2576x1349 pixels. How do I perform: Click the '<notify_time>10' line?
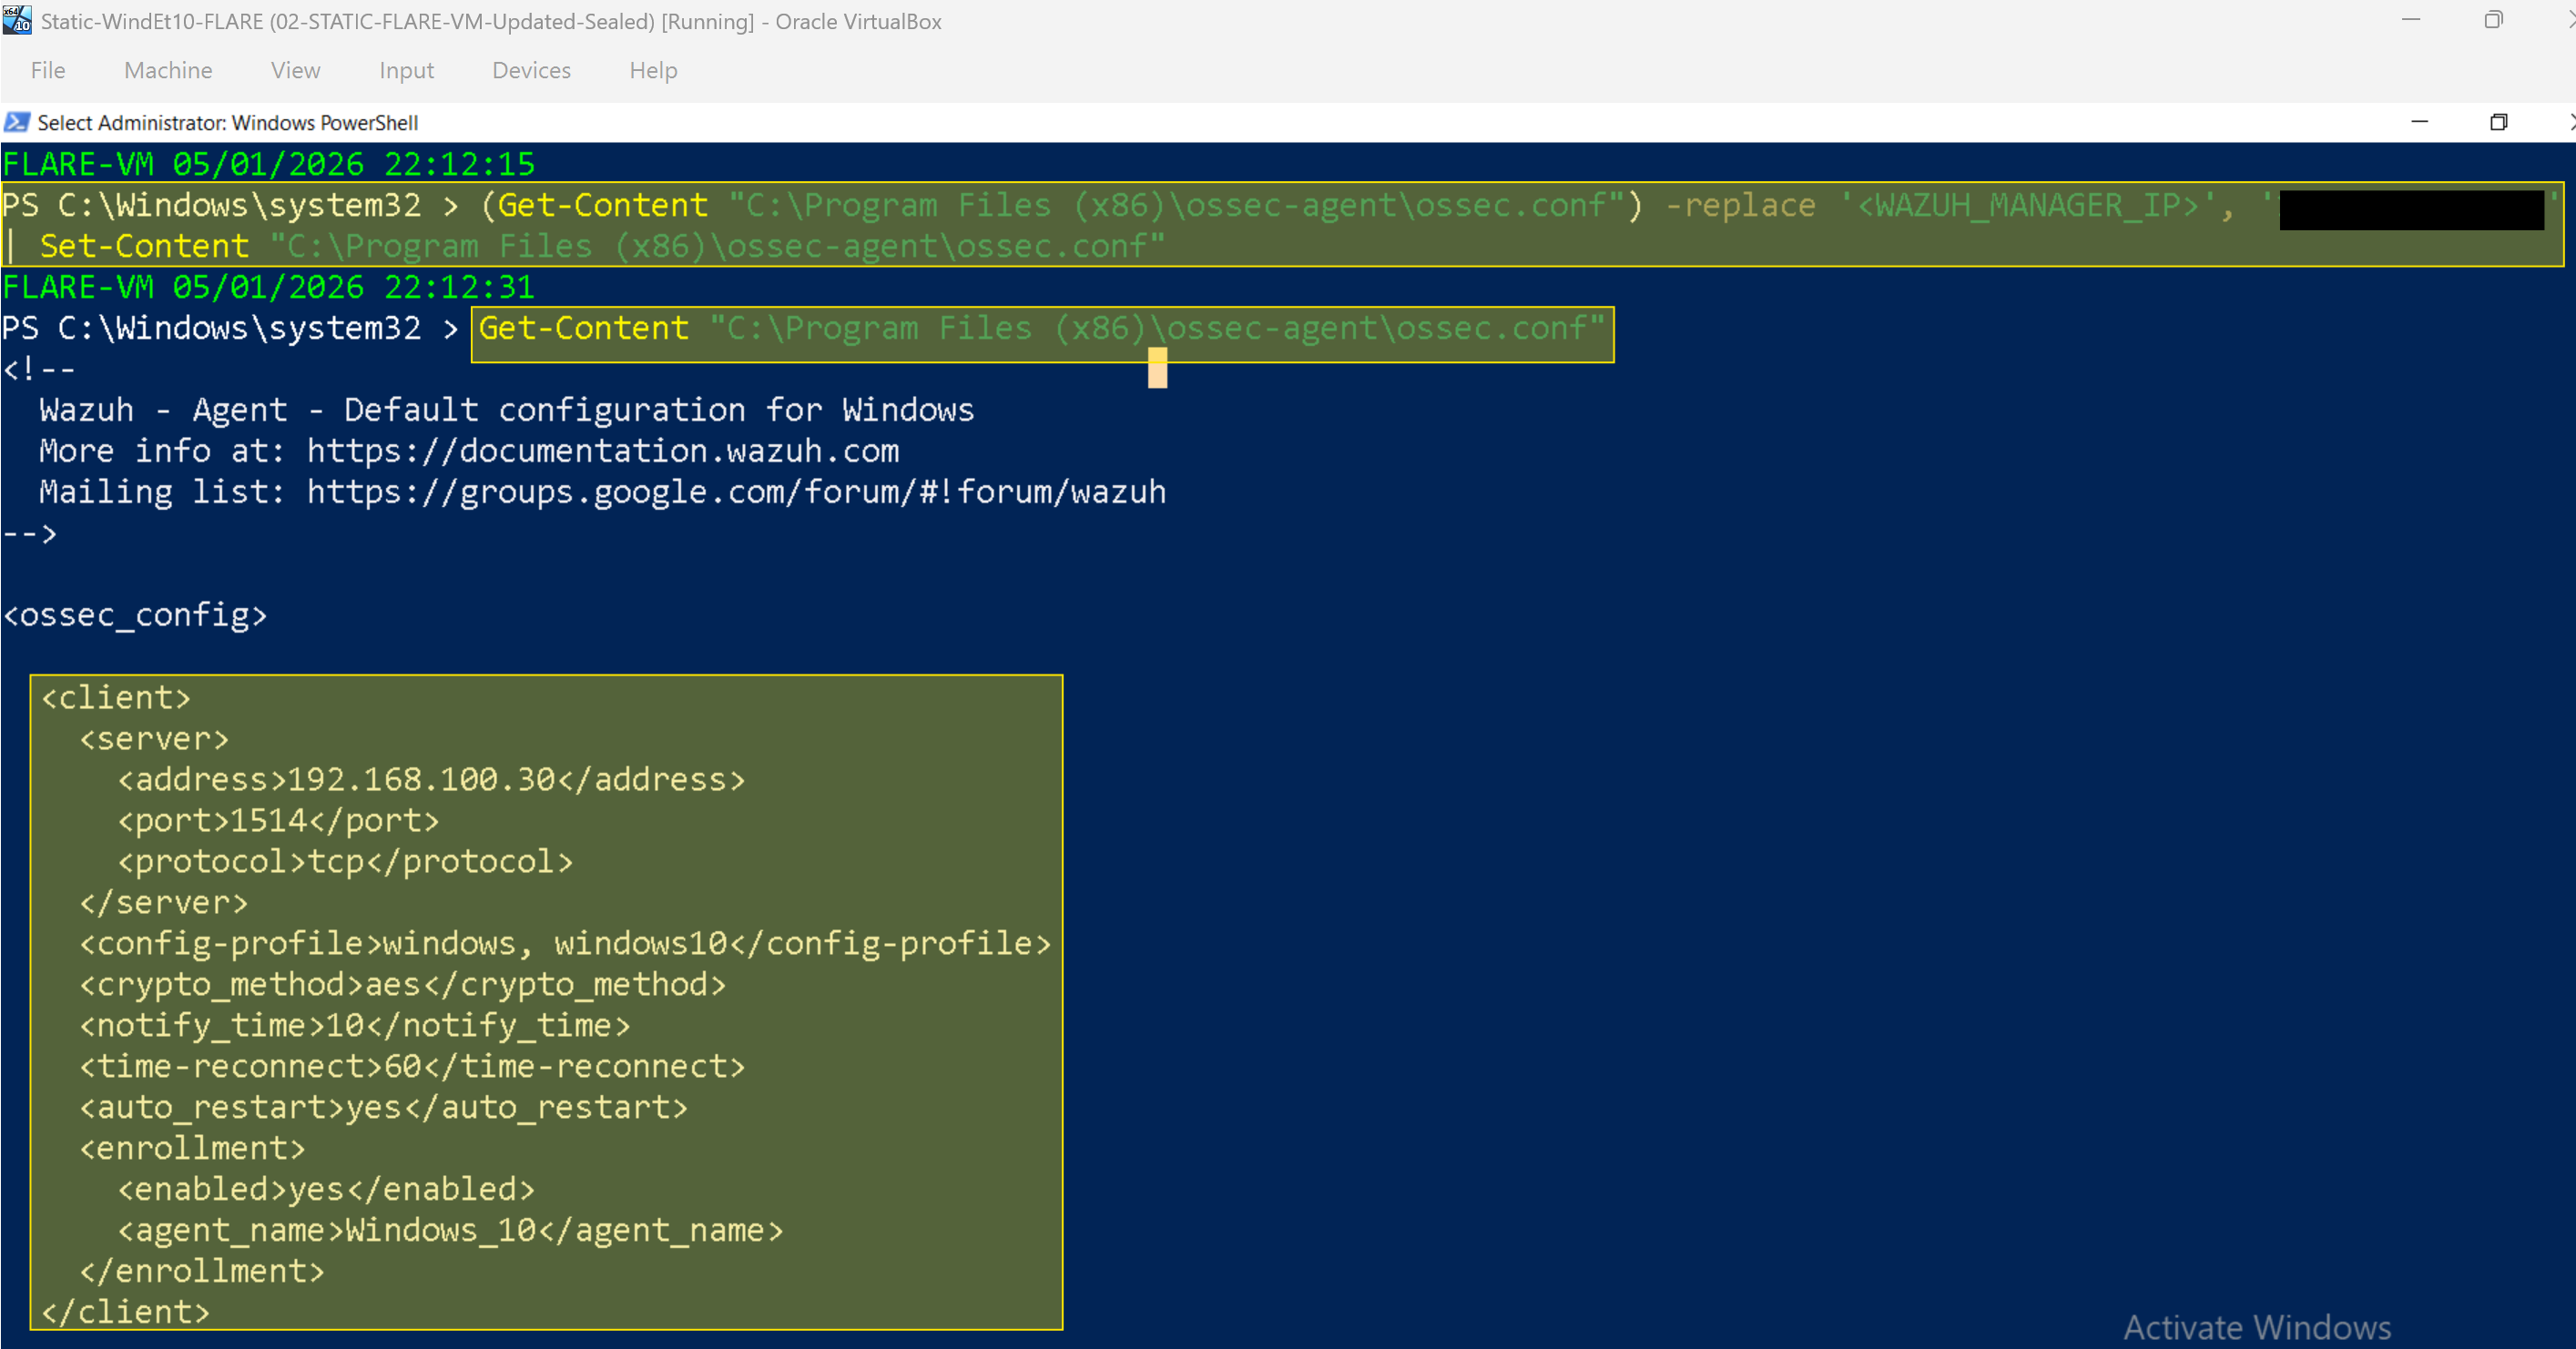click(354, 1024)
